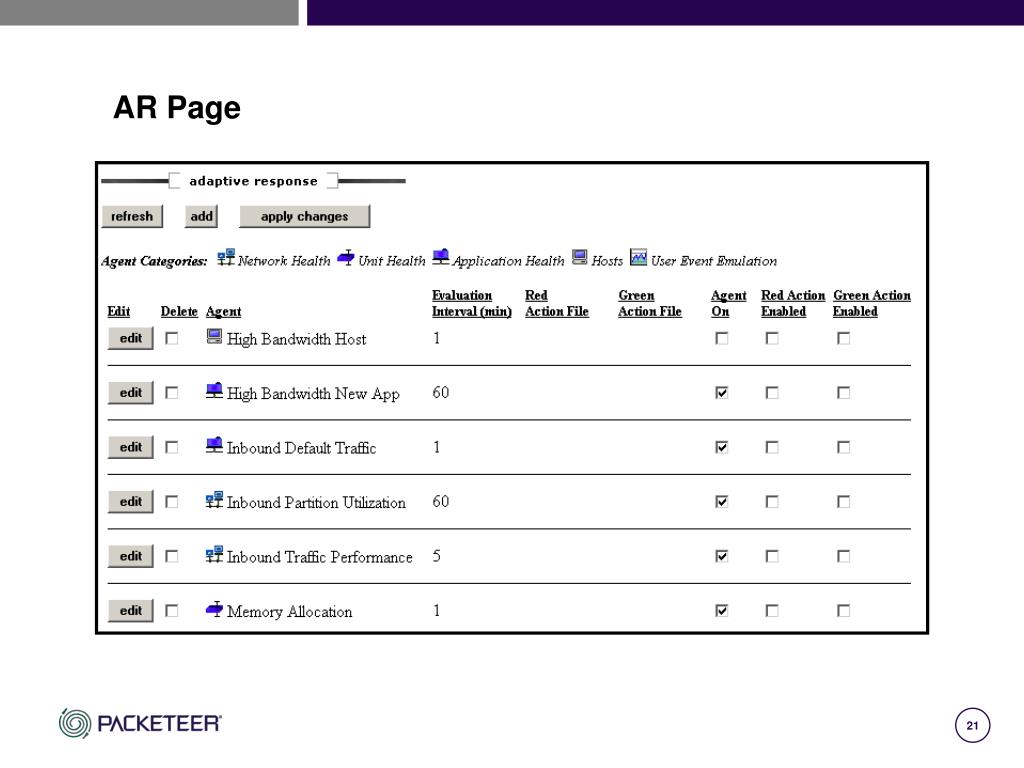Click the Inbound Traffic Performance agent icon

[x=214, y=554]
